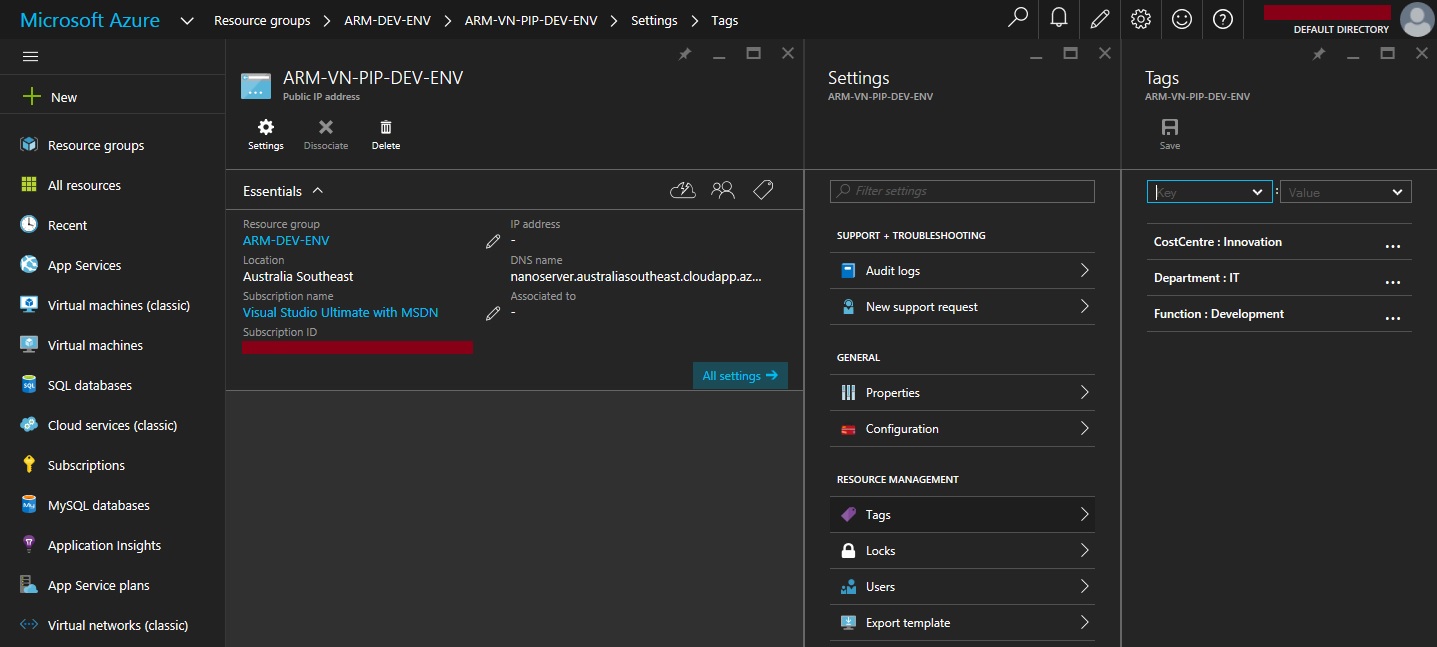Click the All settings button
Viewport: 1437px width, 647px height.
[740, 376]
